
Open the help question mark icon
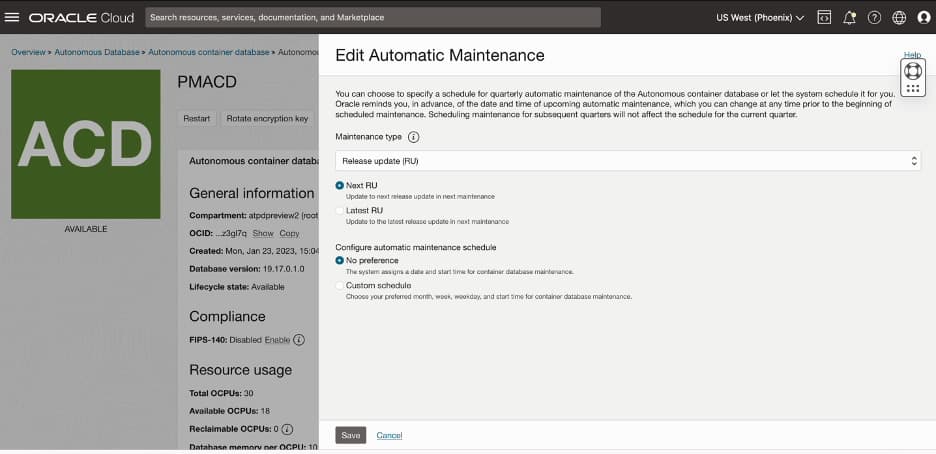[x=874, y=17]
